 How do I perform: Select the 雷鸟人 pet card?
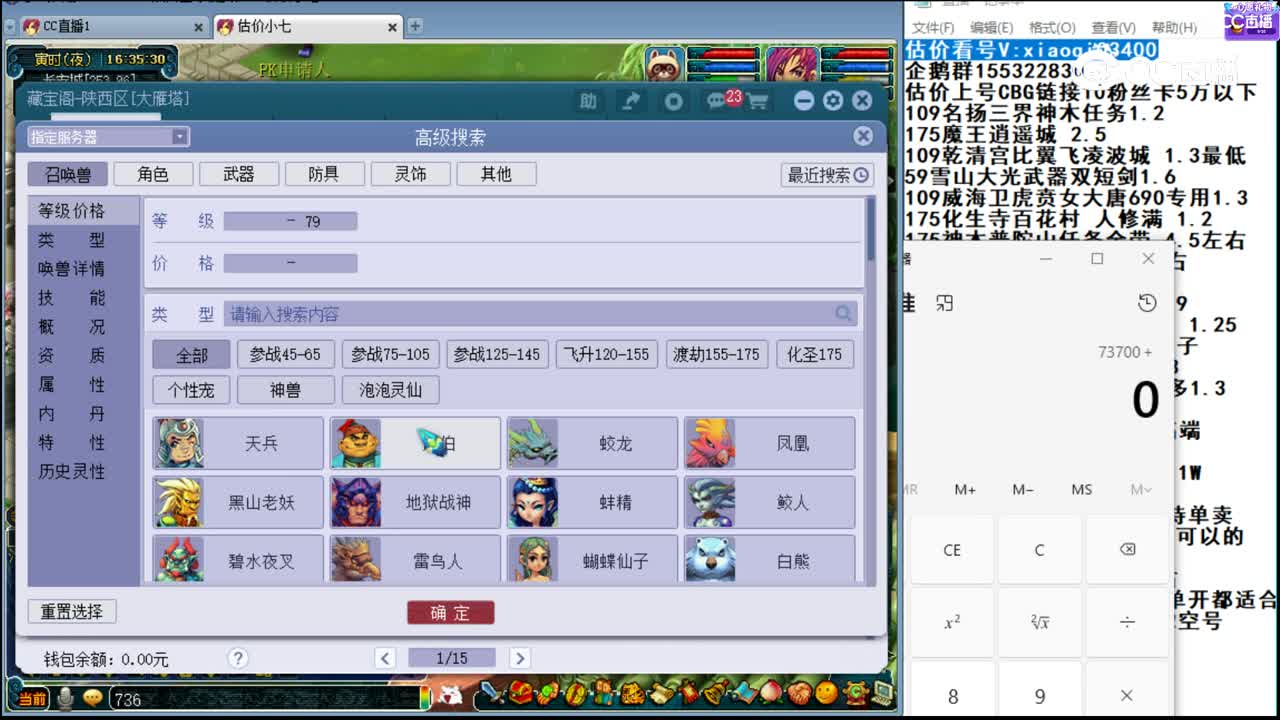pyautogui.click(x=415, y=559)
